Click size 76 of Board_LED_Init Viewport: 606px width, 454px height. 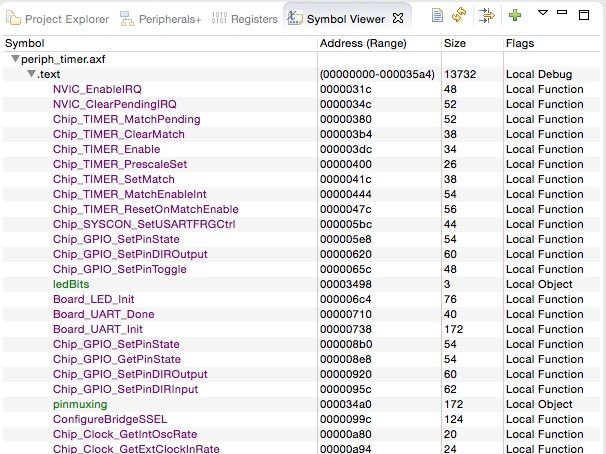coord(450,299)
